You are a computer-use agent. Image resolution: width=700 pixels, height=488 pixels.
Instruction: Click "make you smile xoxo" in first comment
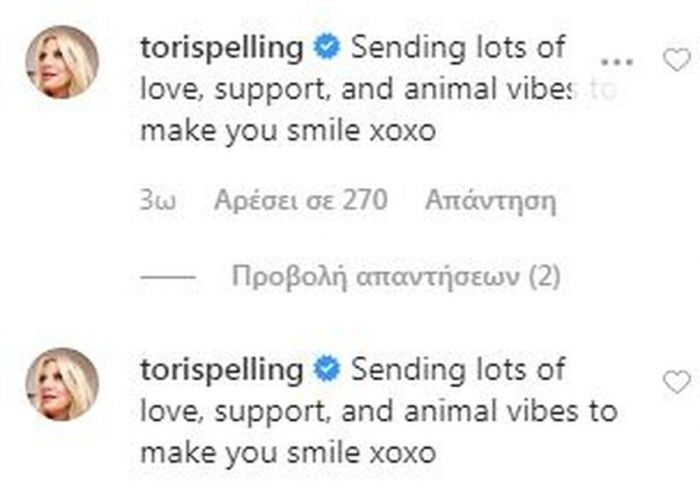point(288,131)
